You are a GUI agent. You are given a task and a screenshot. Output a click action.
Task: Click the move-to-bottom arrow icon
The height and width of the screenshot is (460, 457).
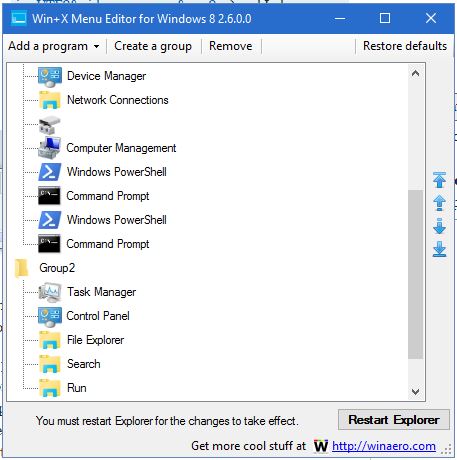439,249
